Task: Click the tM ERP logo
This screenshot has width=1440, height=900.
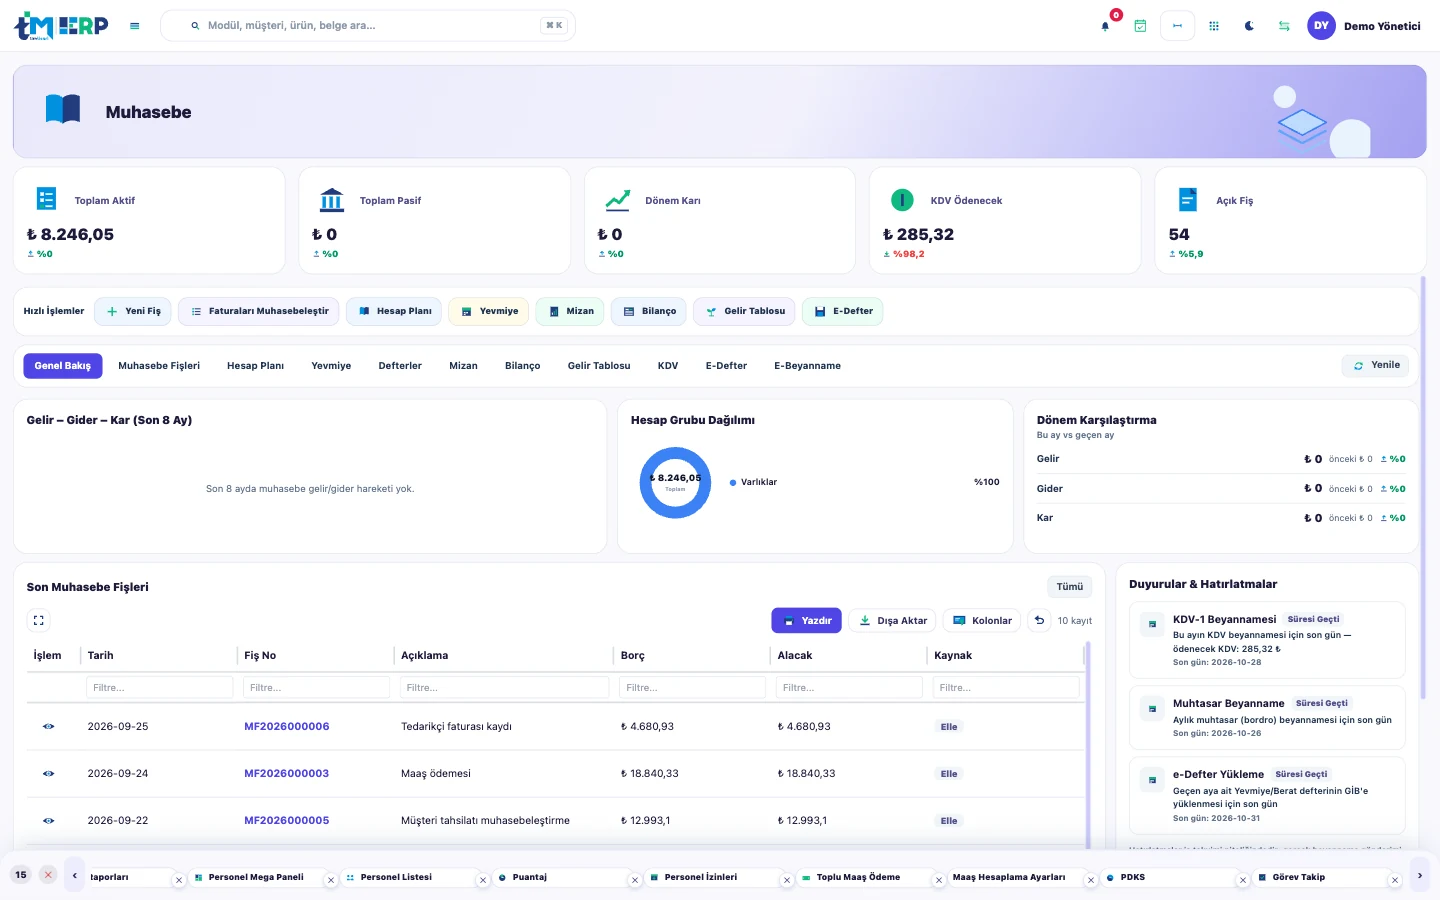Action: pos(61,26)
